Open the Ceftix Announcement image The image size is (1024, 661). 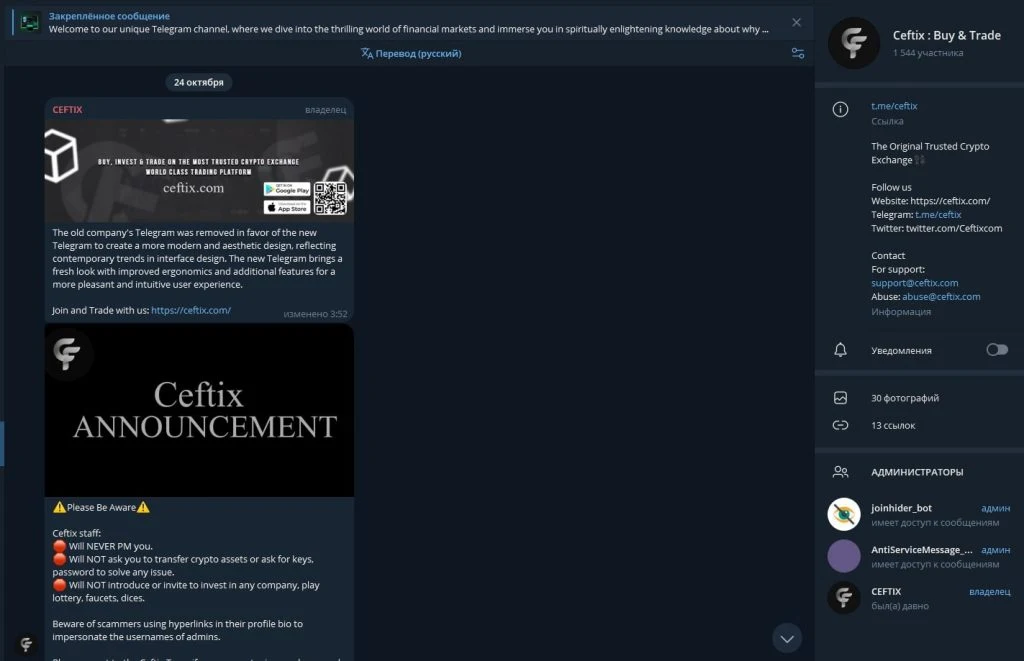199,410
